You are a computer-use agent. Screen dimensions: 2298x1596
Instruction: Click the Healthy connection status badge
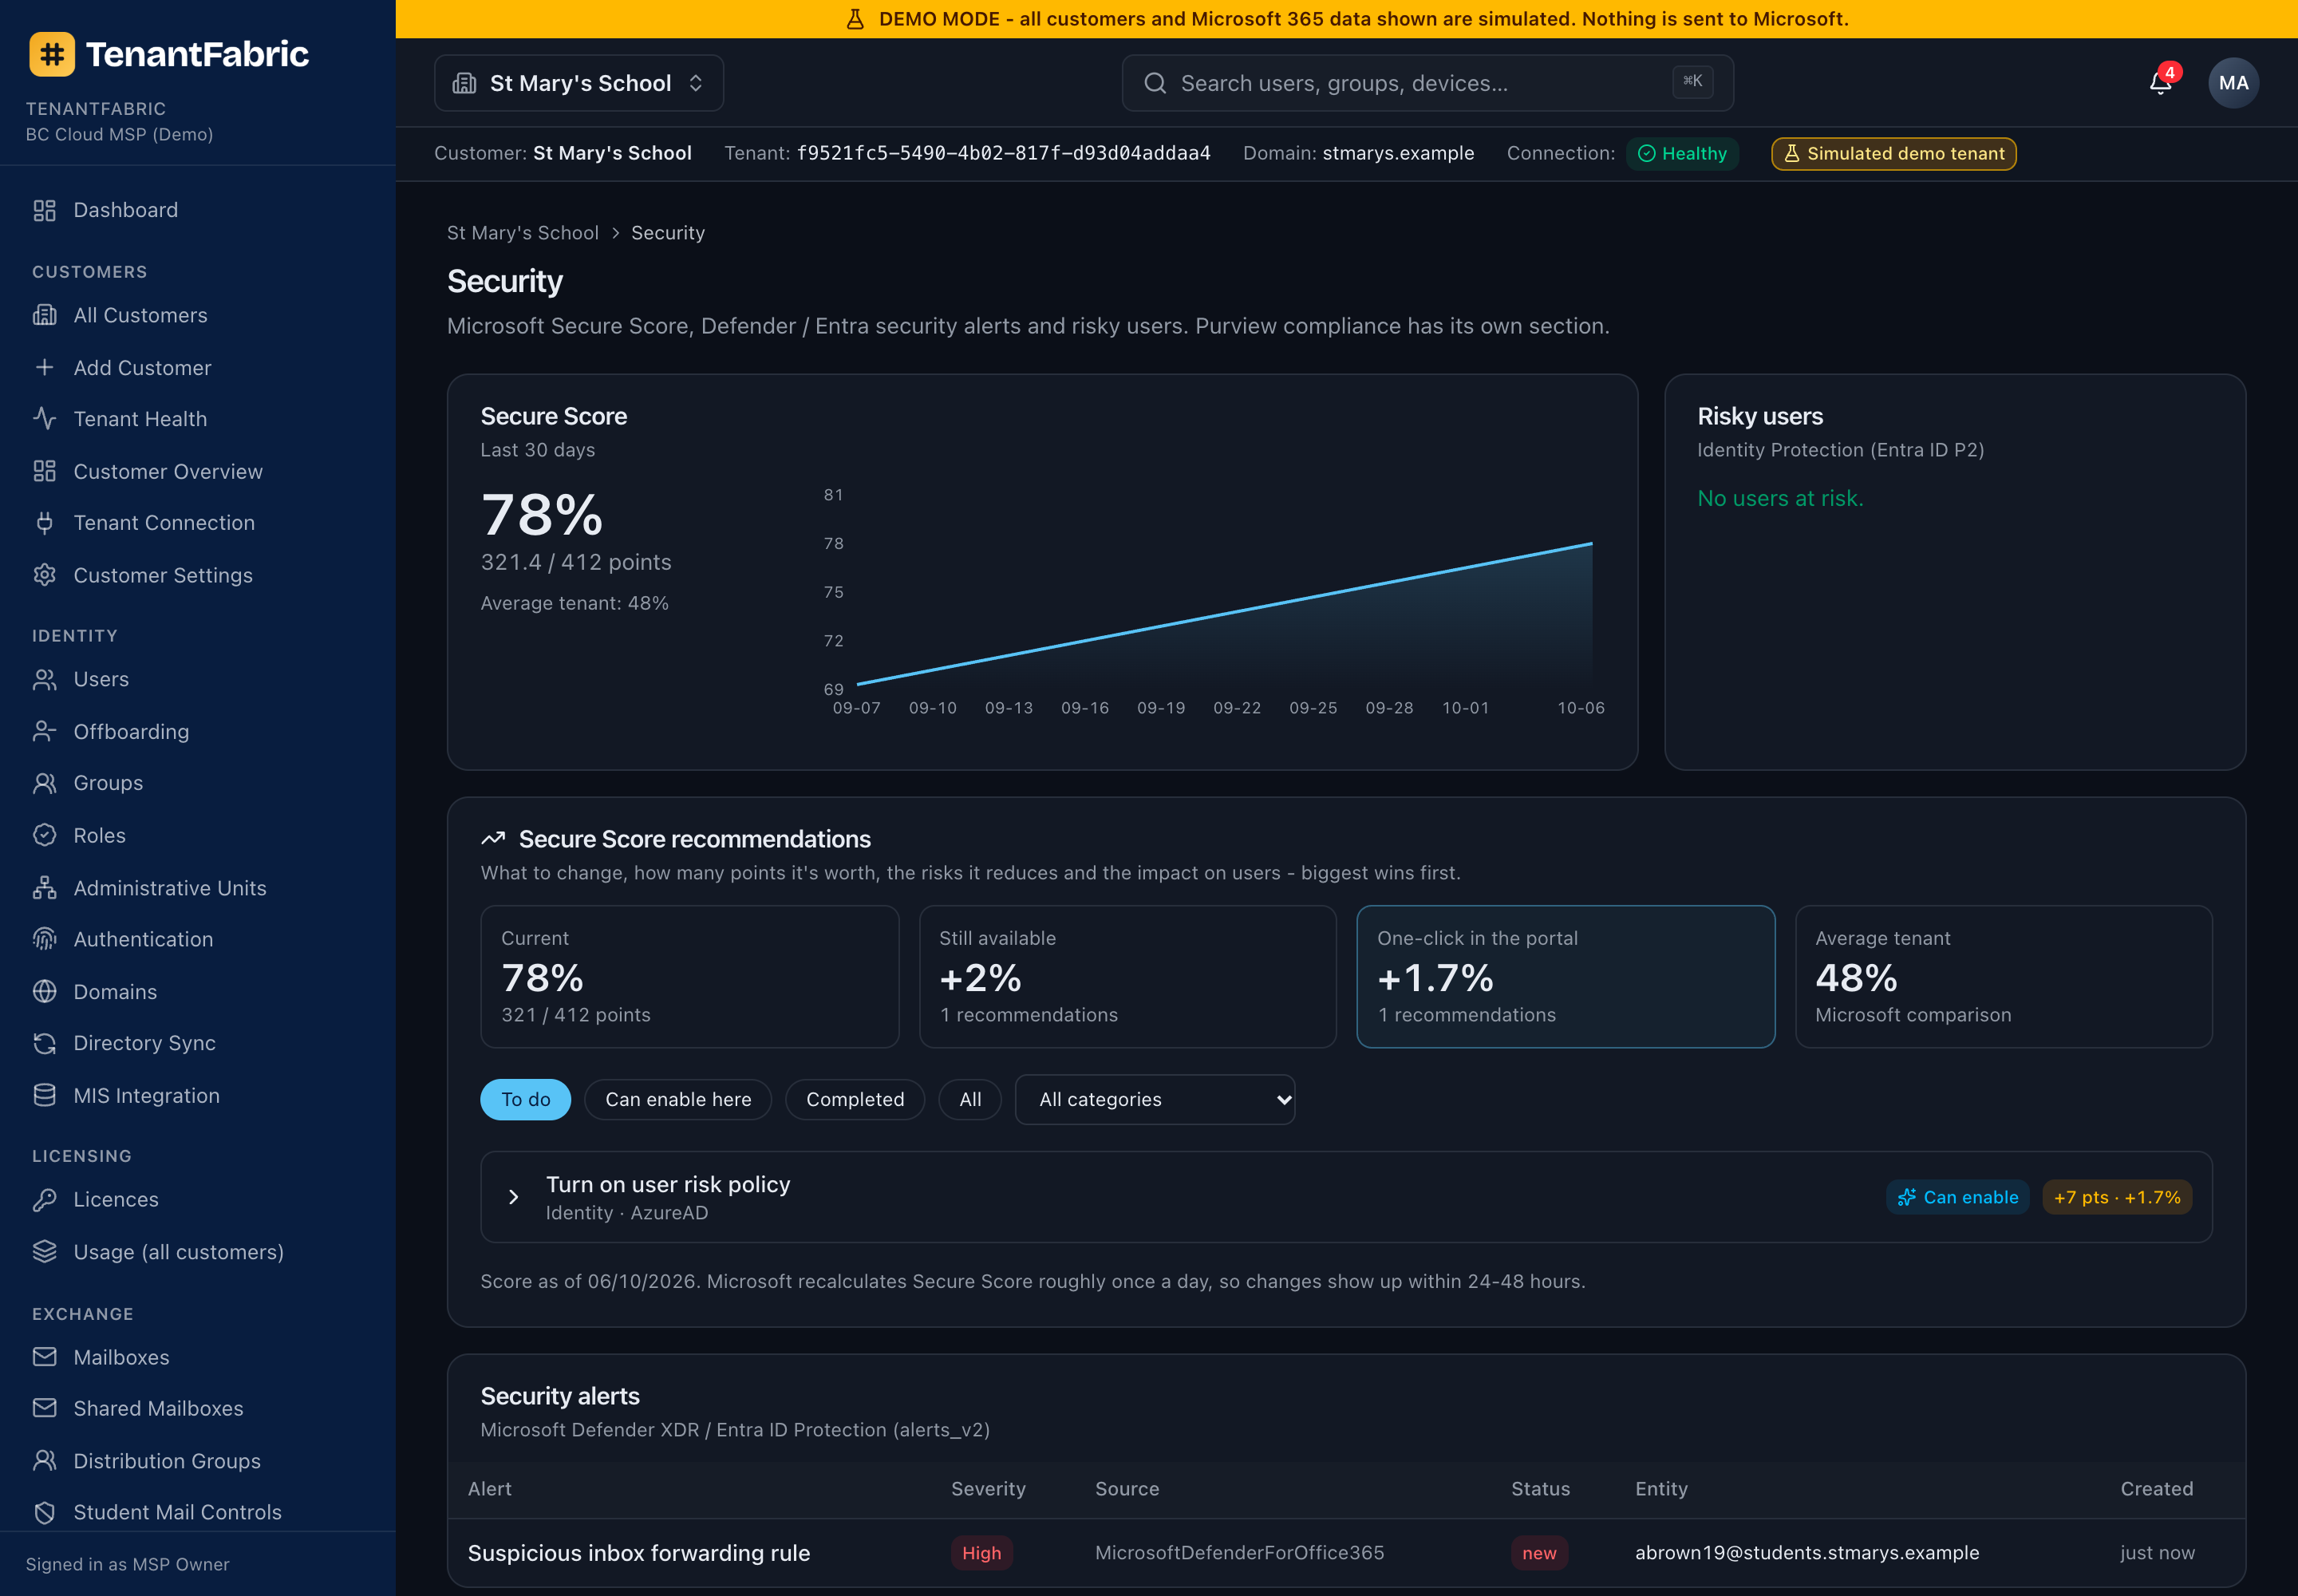point(1682,153)
